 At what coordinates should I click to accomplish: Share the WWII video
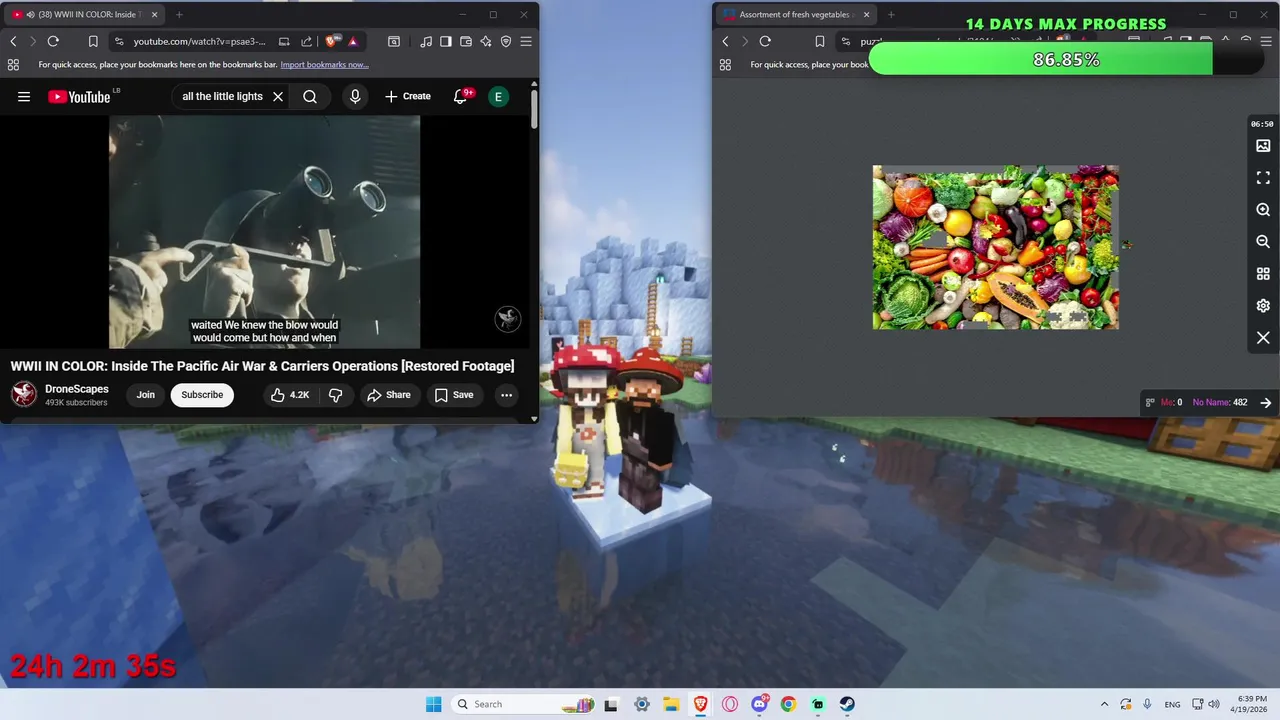(x=389, y=395)
